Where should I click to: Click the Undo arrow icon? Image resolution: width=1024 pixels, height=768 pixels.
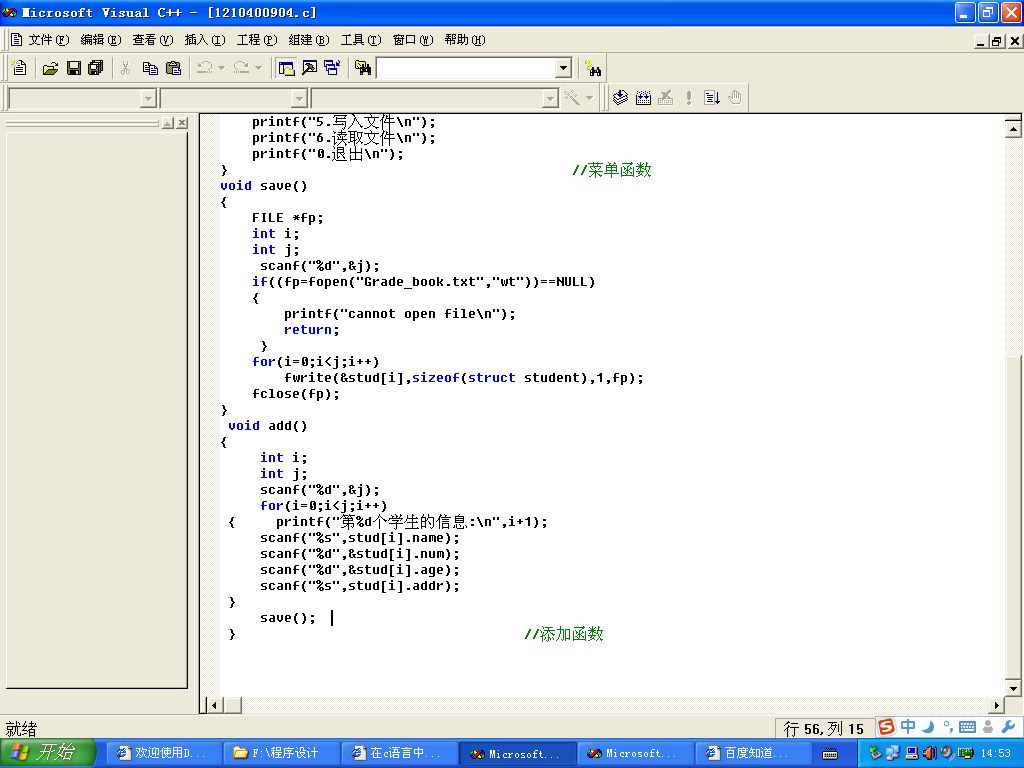[204, 68]
